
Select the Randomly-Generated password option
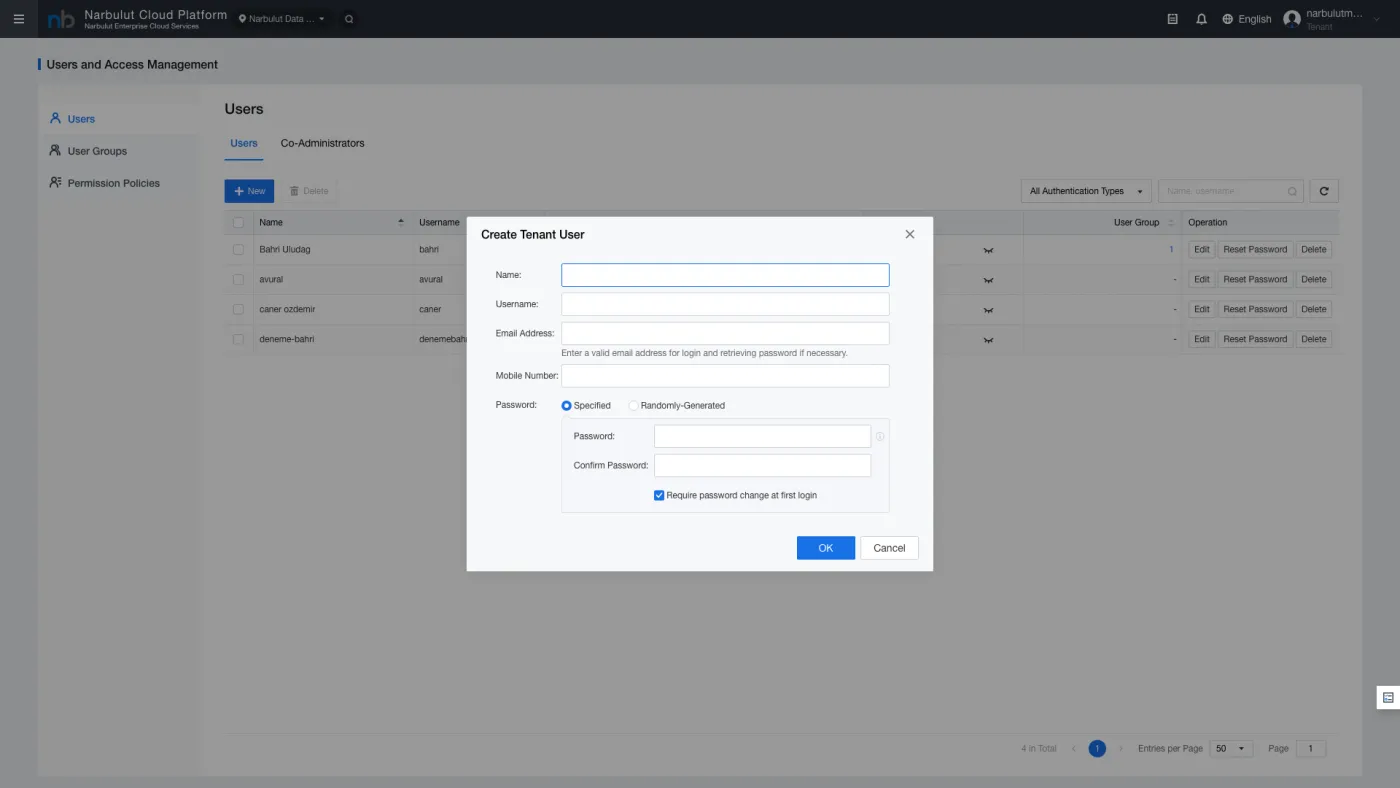coord(633,406)
